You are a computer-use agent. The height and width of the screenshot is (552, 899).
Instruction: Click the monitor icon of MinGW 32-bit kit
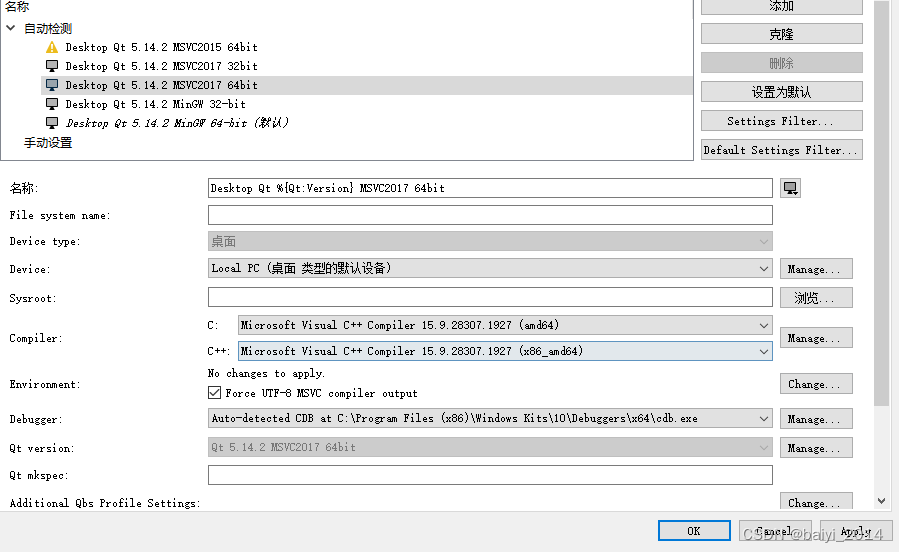52,104
